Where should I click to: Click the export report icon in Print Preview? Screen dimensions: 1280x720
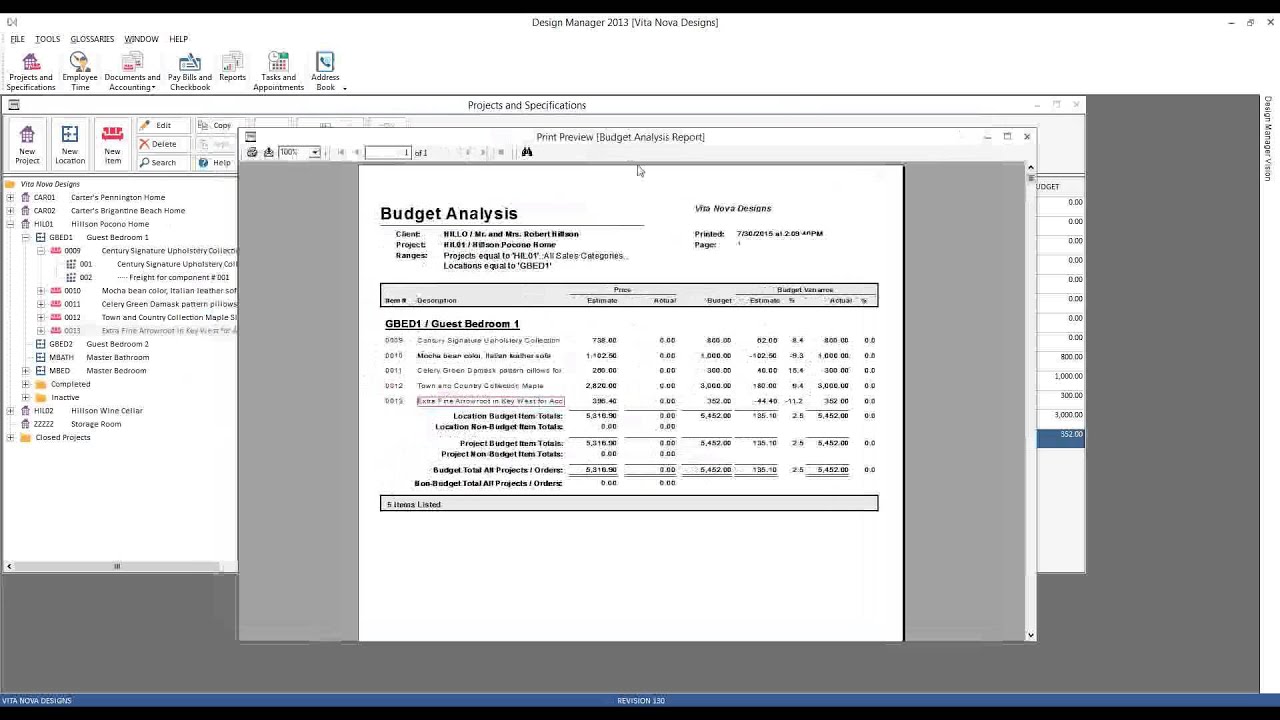click(x=268, y=152)
